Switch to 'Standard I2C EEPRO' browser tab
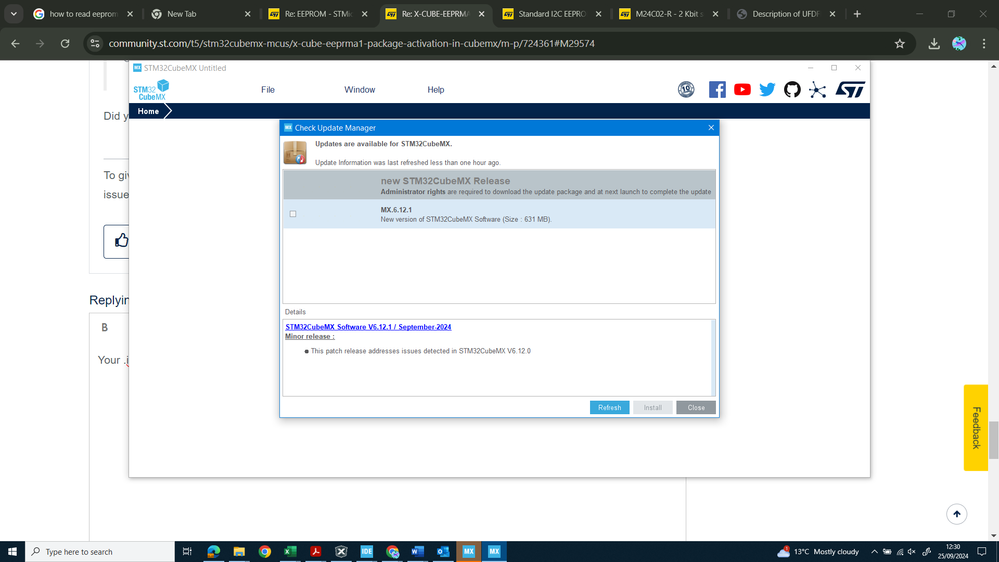Screen dimensions: 999x562 point(552,14)
